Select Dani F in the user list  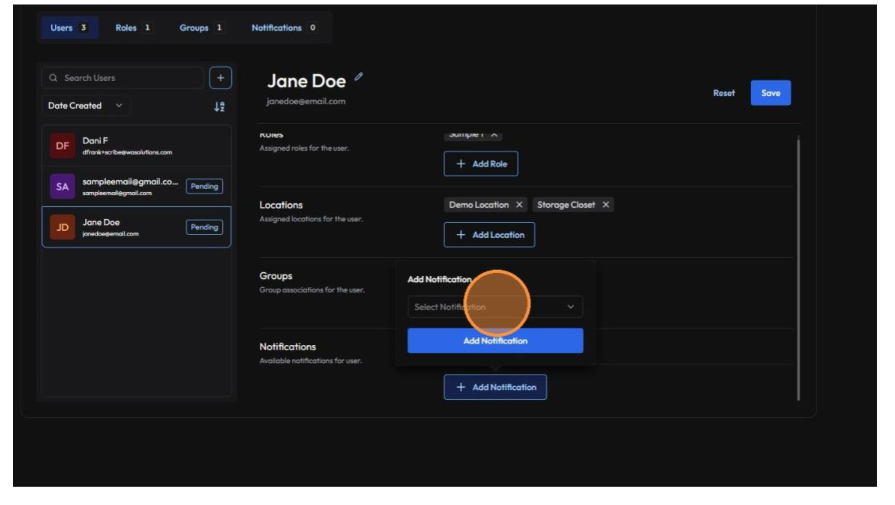coord(136,146)
